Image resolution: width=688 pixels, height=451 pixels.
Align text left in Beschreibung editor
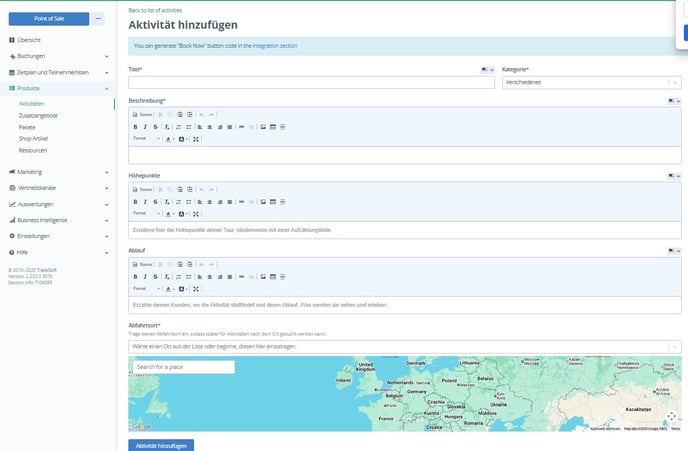(200, 127)
